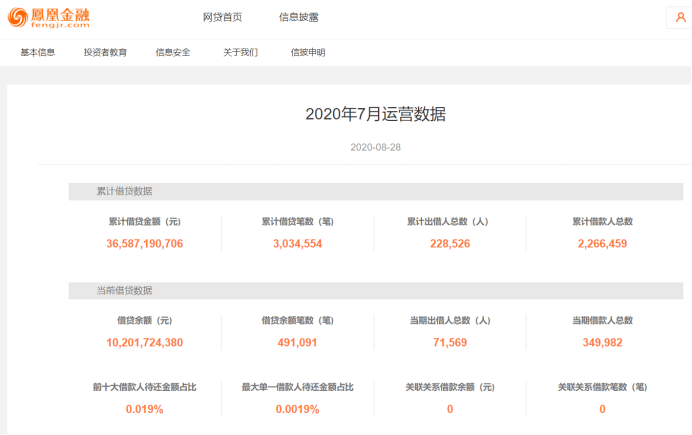This screenshot has height=435, width=692.
Task: Select the 信披申明 tab
Action: pos(308,53)
